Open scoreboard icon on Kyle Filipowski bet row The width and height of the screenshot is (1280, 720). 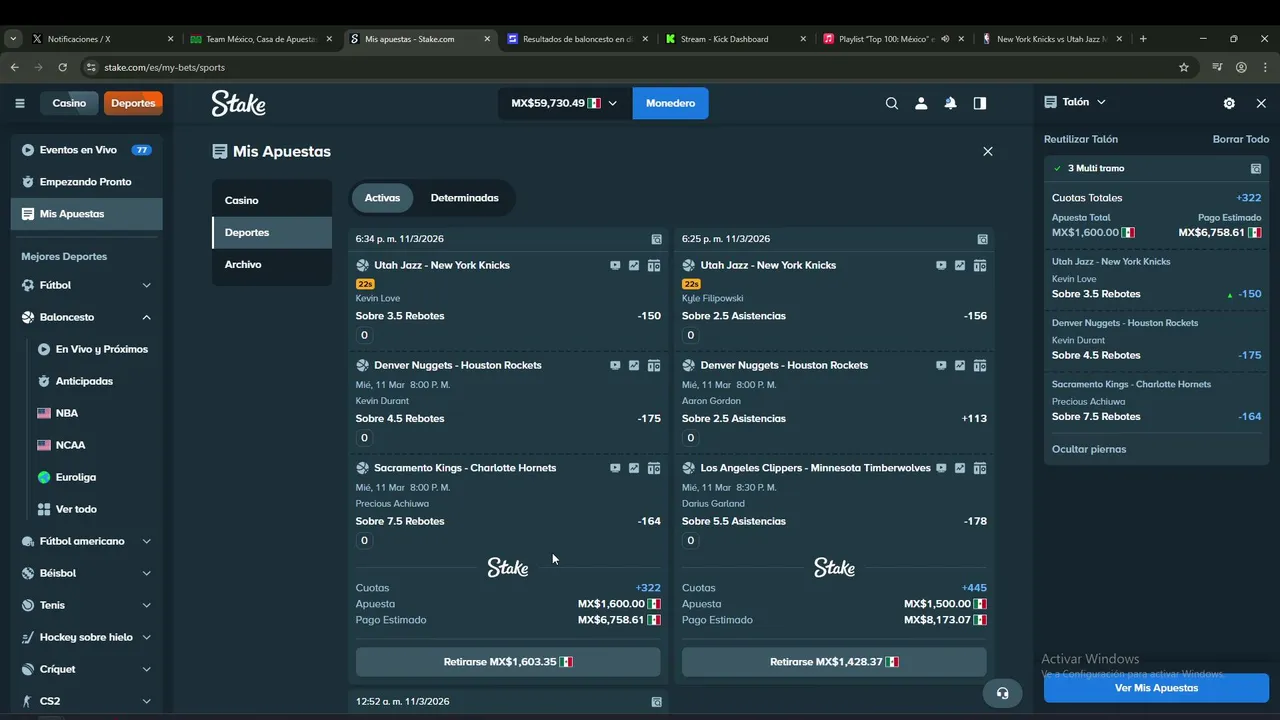point(980,266)
